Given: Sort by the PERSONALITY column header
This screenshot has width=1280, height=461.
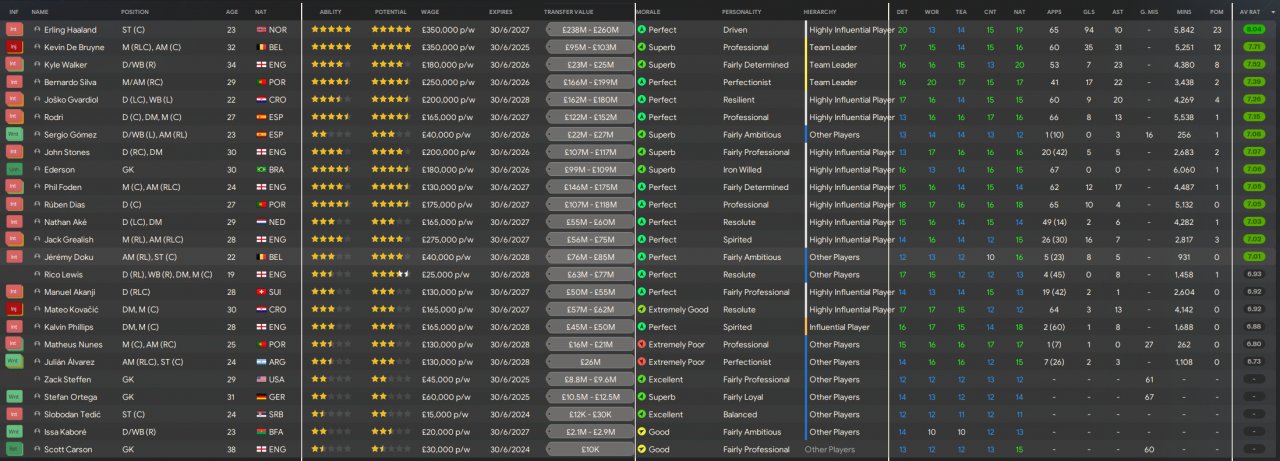Looking at the screenshot, I should point(742,11).
